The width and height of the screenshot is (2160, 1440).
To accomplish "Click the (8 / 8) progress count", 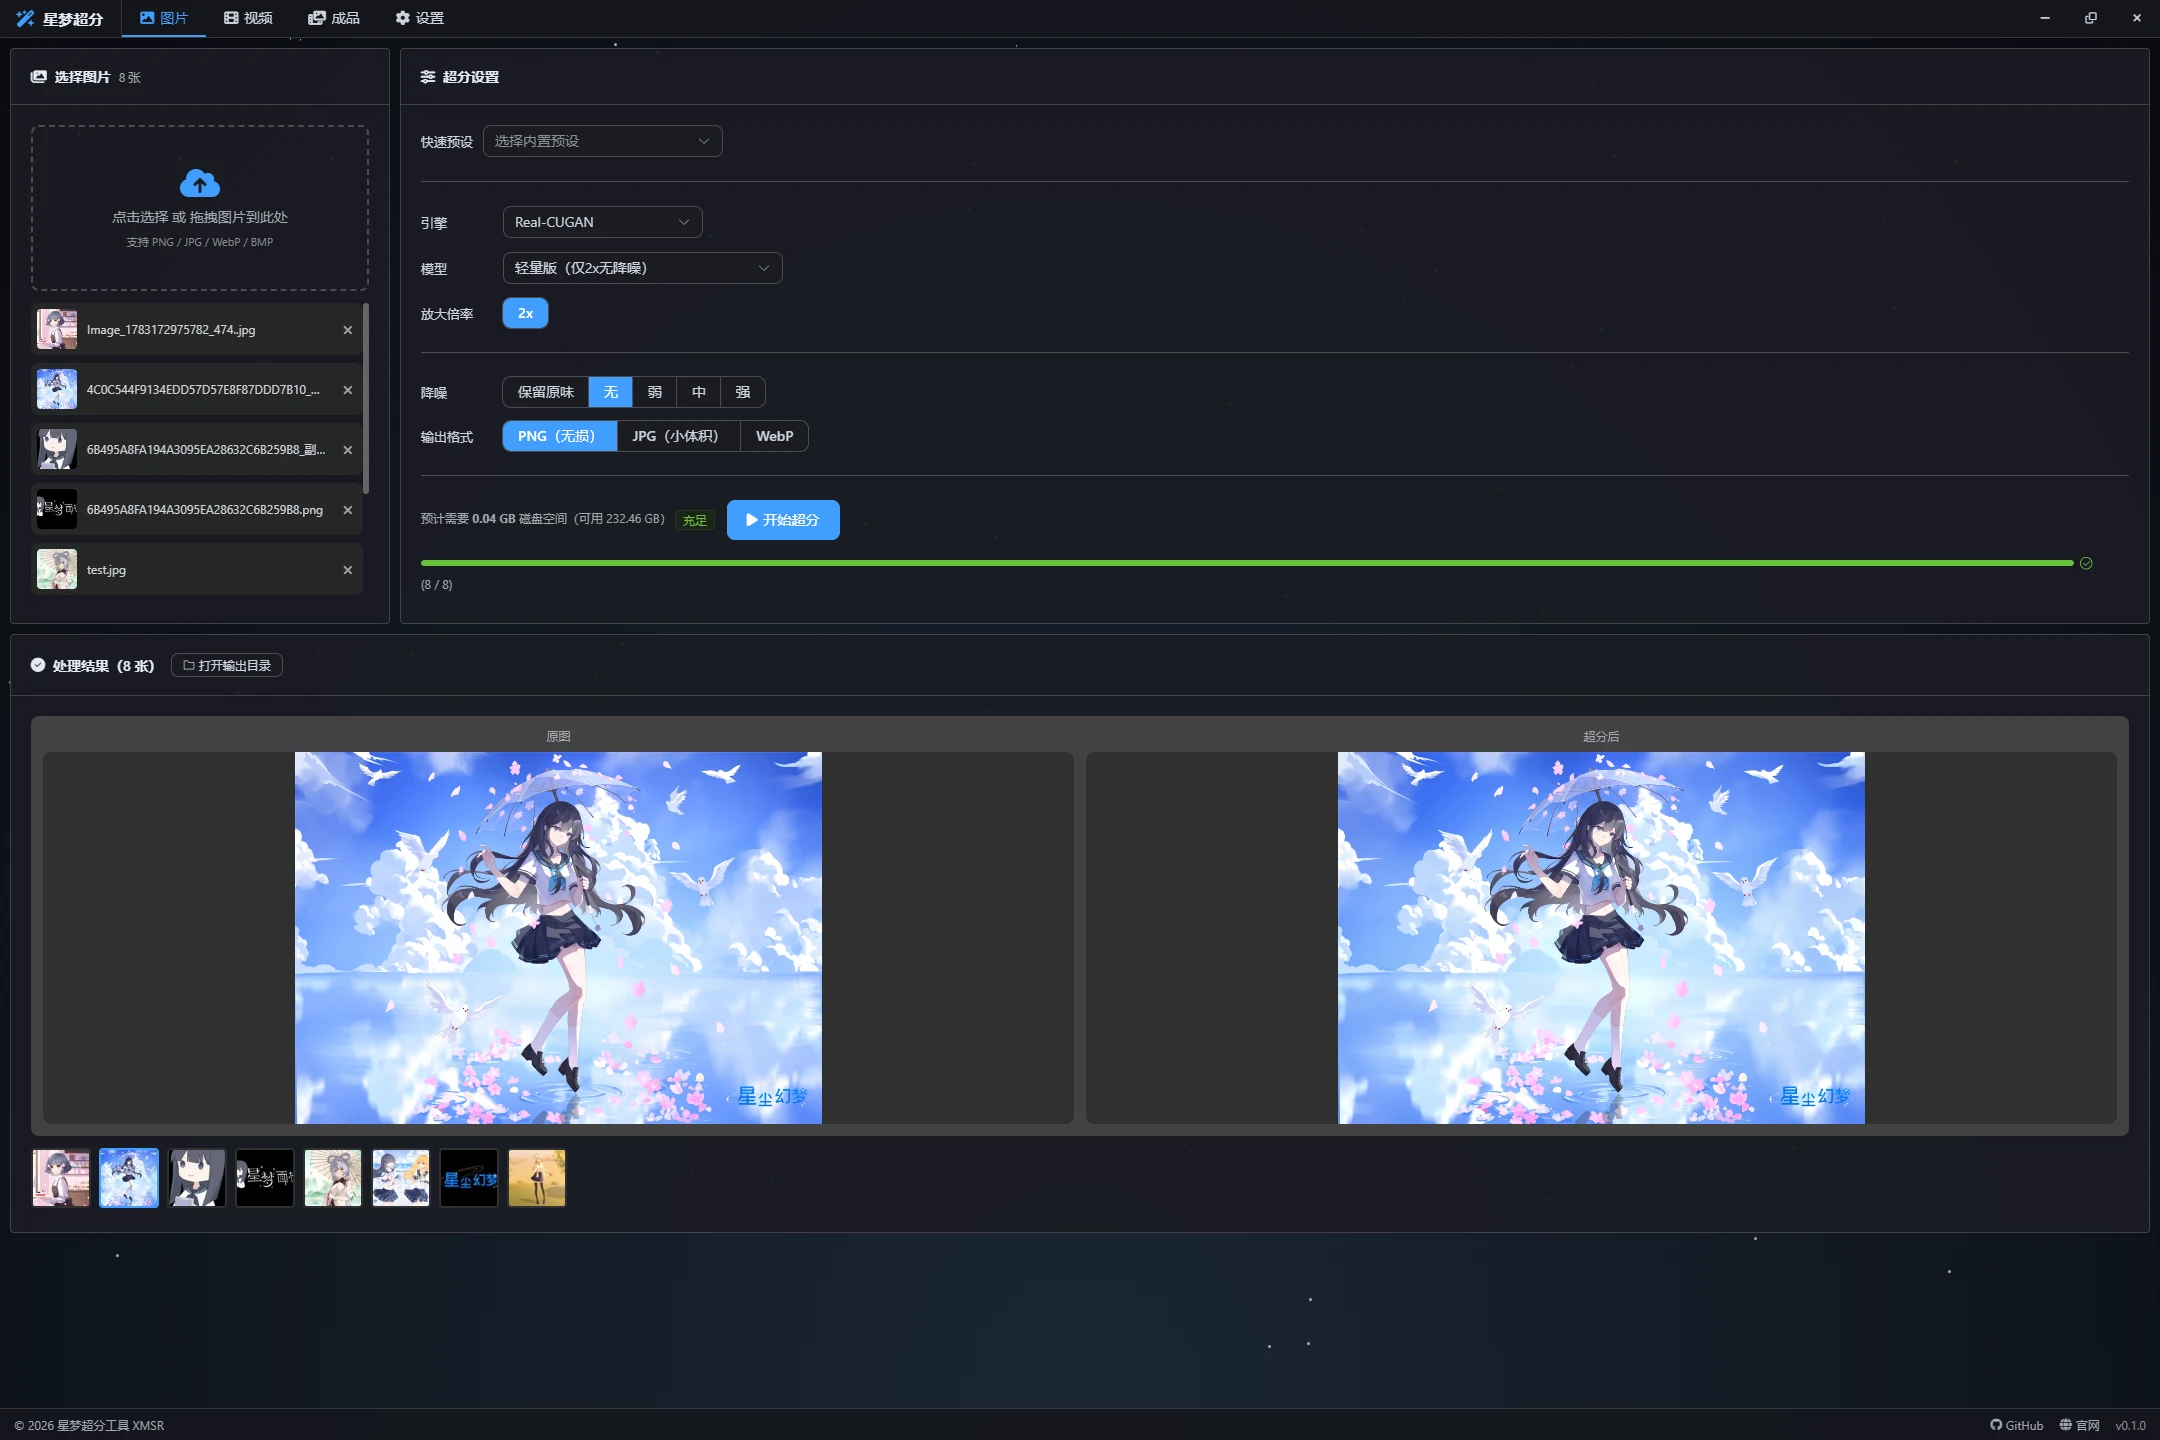I will (436, 585).
